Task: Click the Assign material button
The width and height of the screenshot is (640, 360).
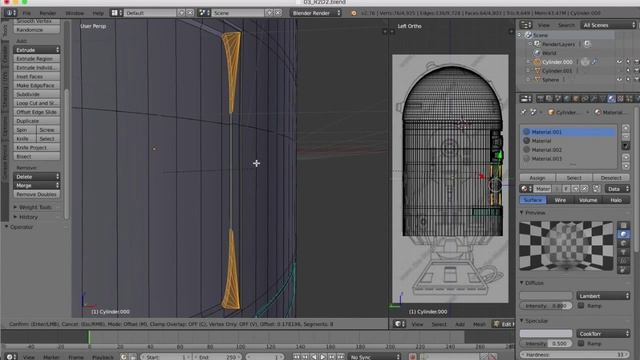Action: pyautogui.click(x=537, y=178)
